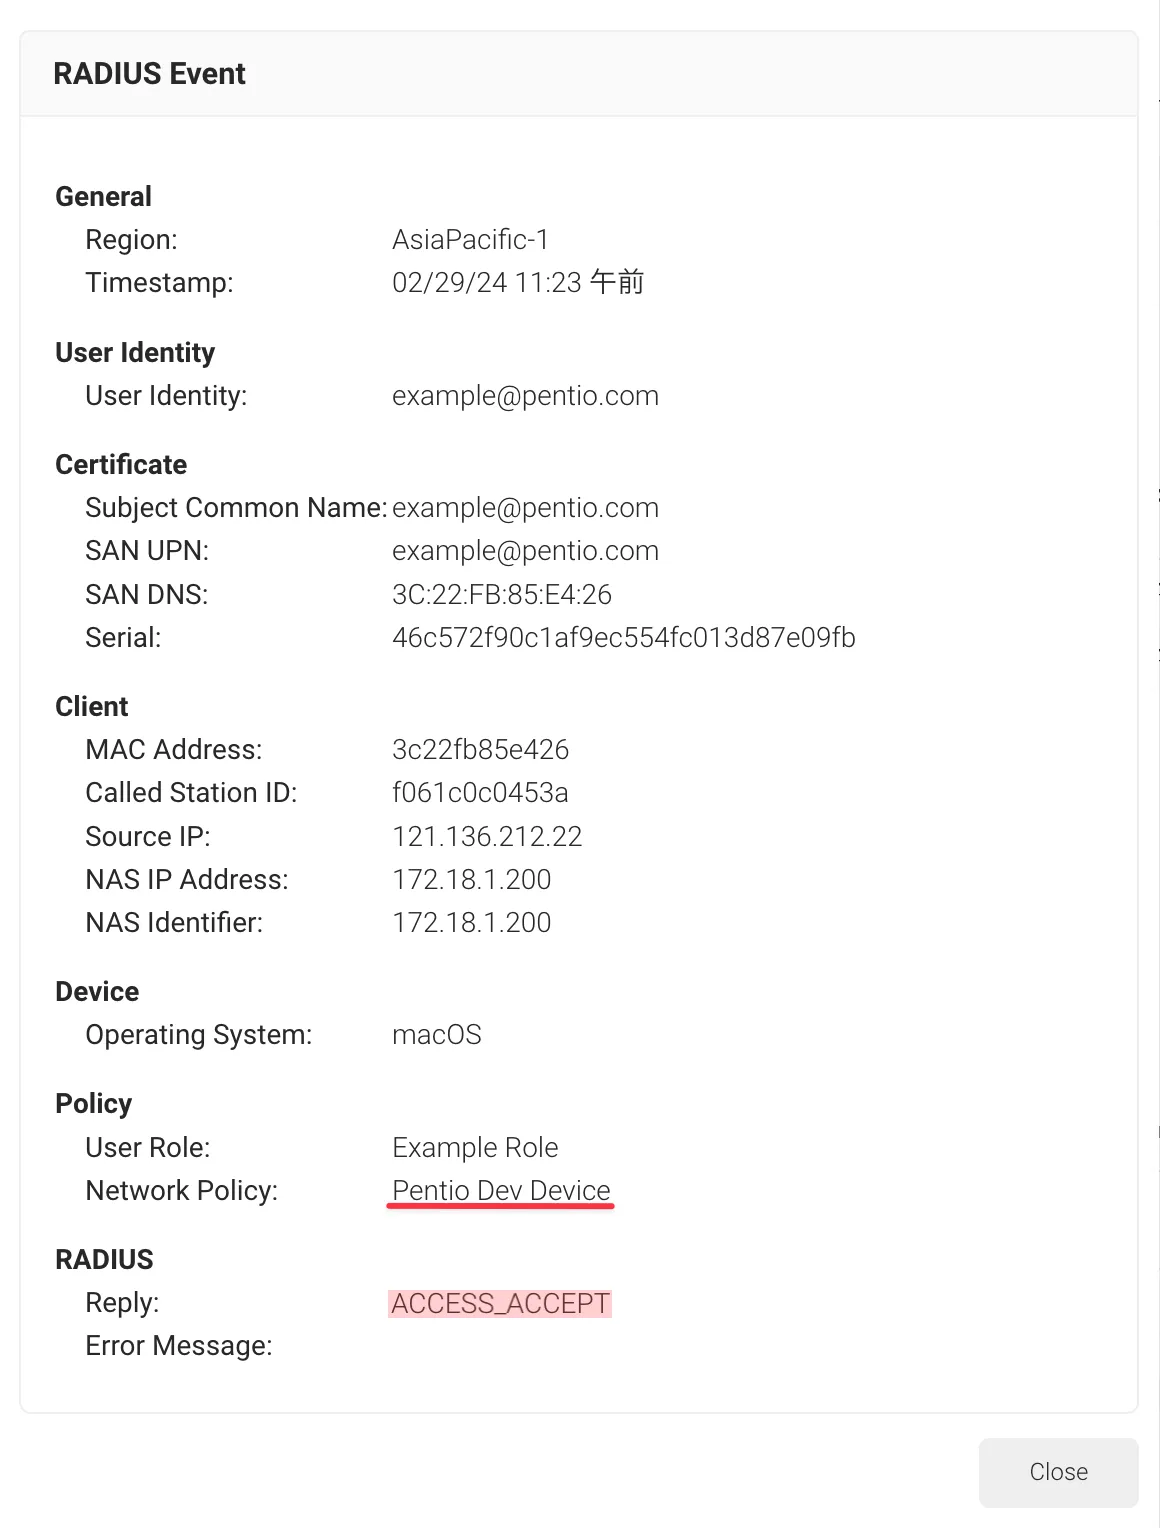Open the Pentio Dev Device network policy

[x=501, y=1190]
